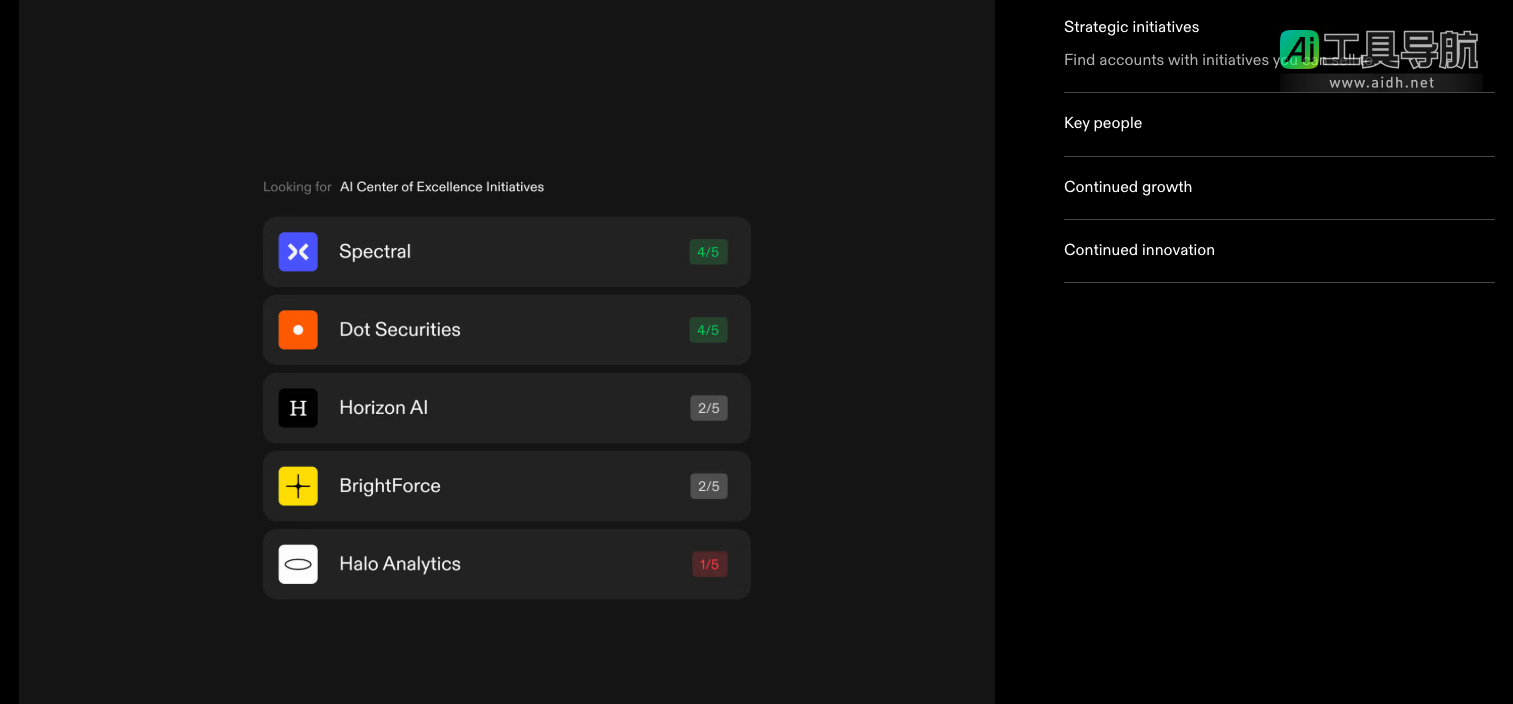Select the Horizon AI account name
Viewport: 1513px width, 704px height.
point(383,408)
